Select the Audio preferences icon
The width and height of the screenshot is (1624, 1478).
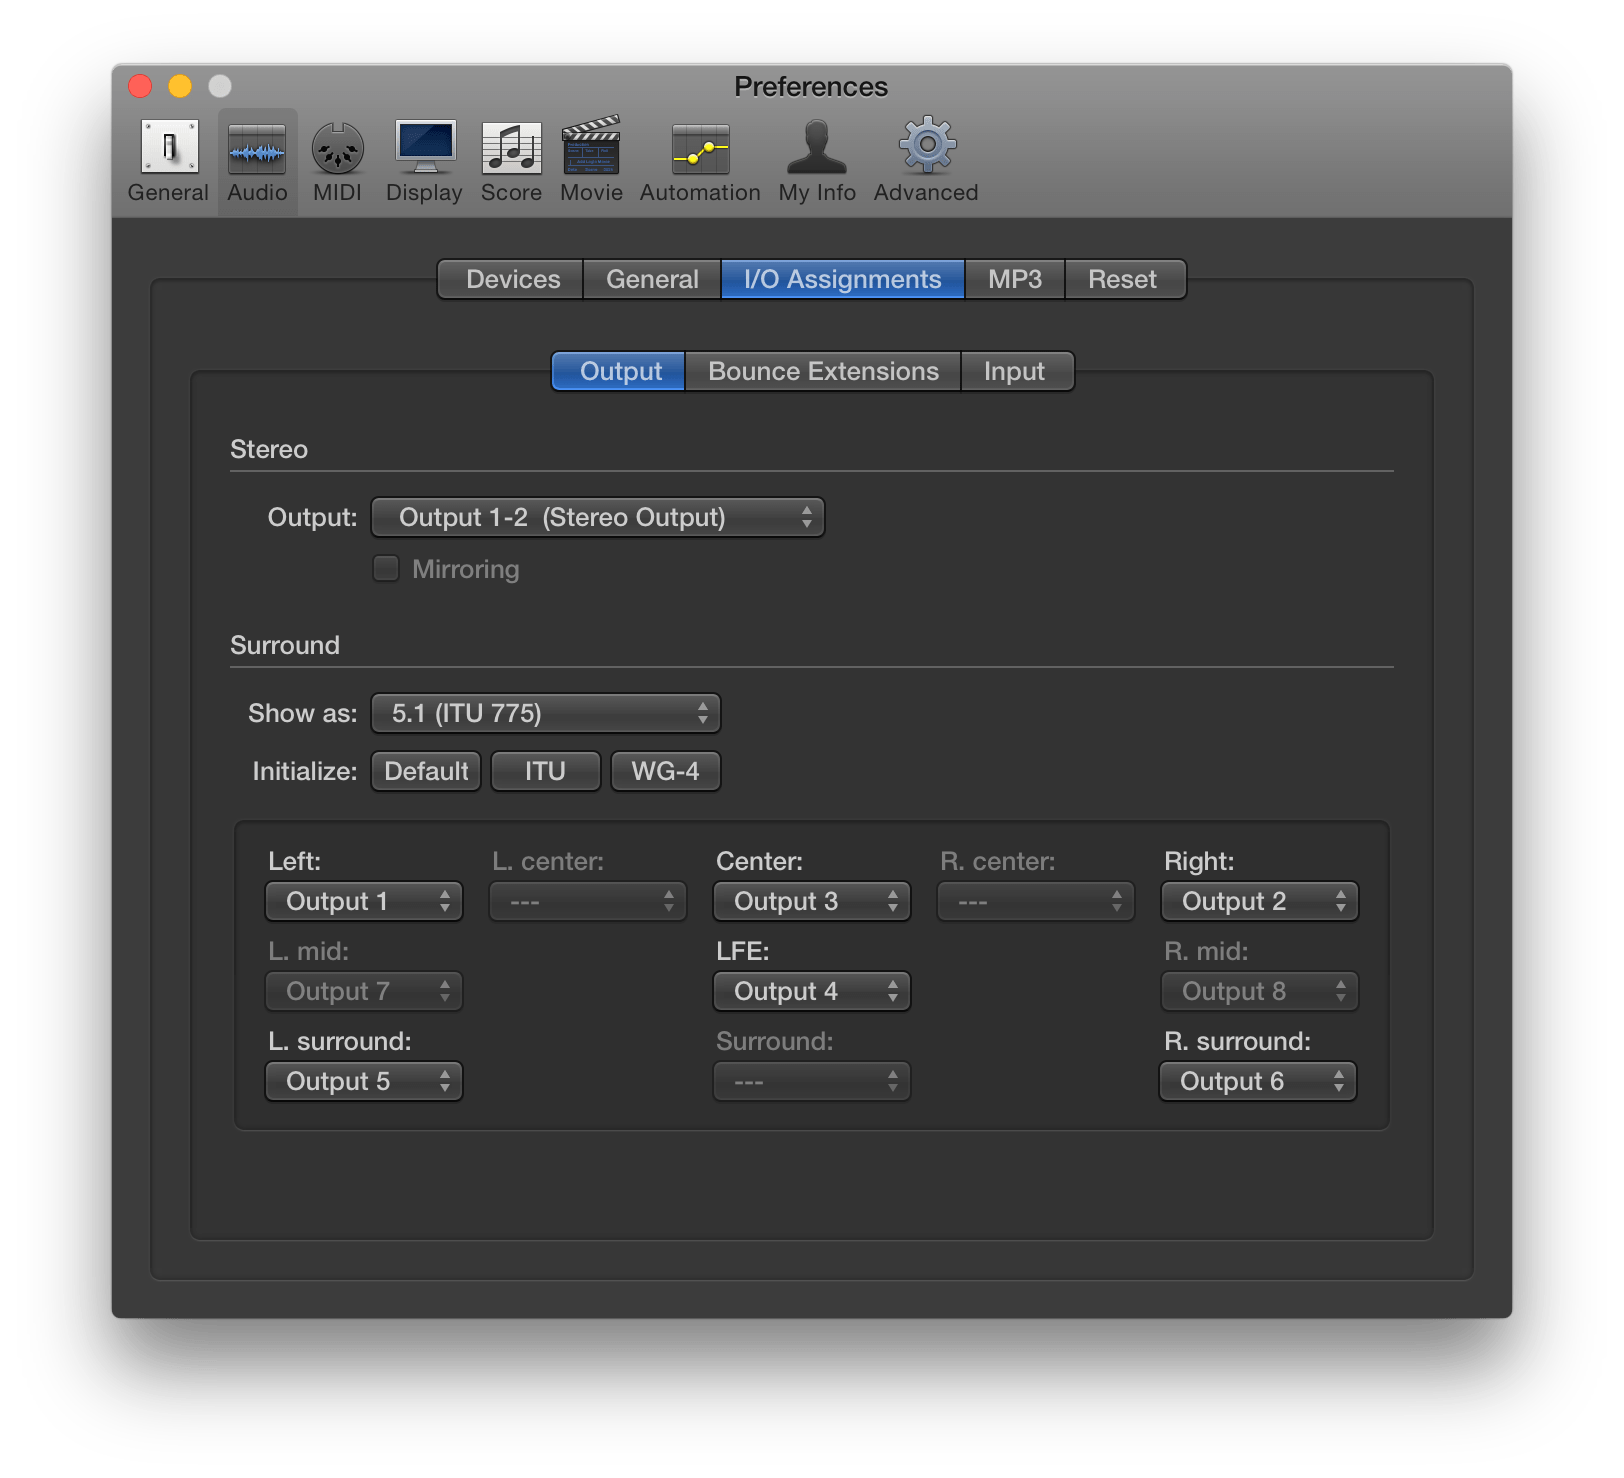(x=256, y=155)
